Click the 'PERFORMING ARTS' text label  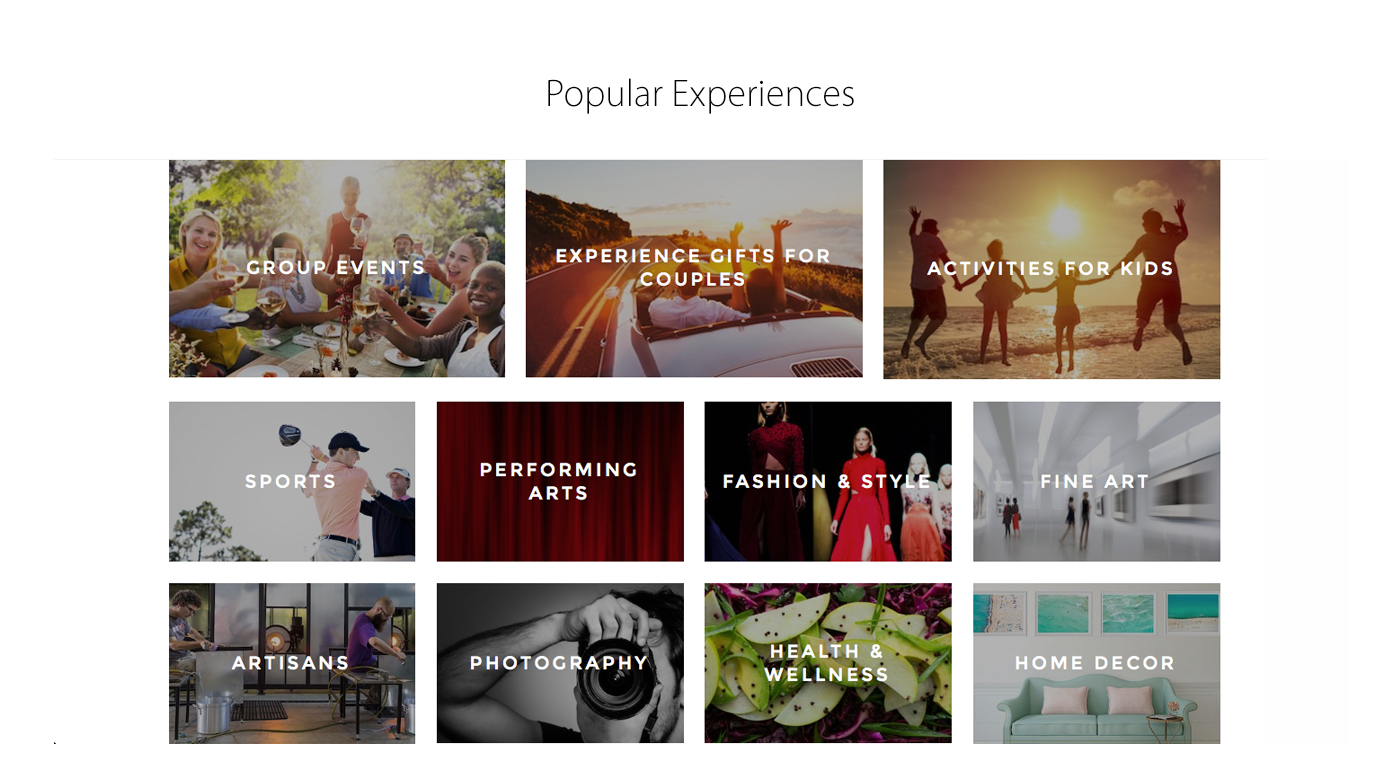[559, 481]
